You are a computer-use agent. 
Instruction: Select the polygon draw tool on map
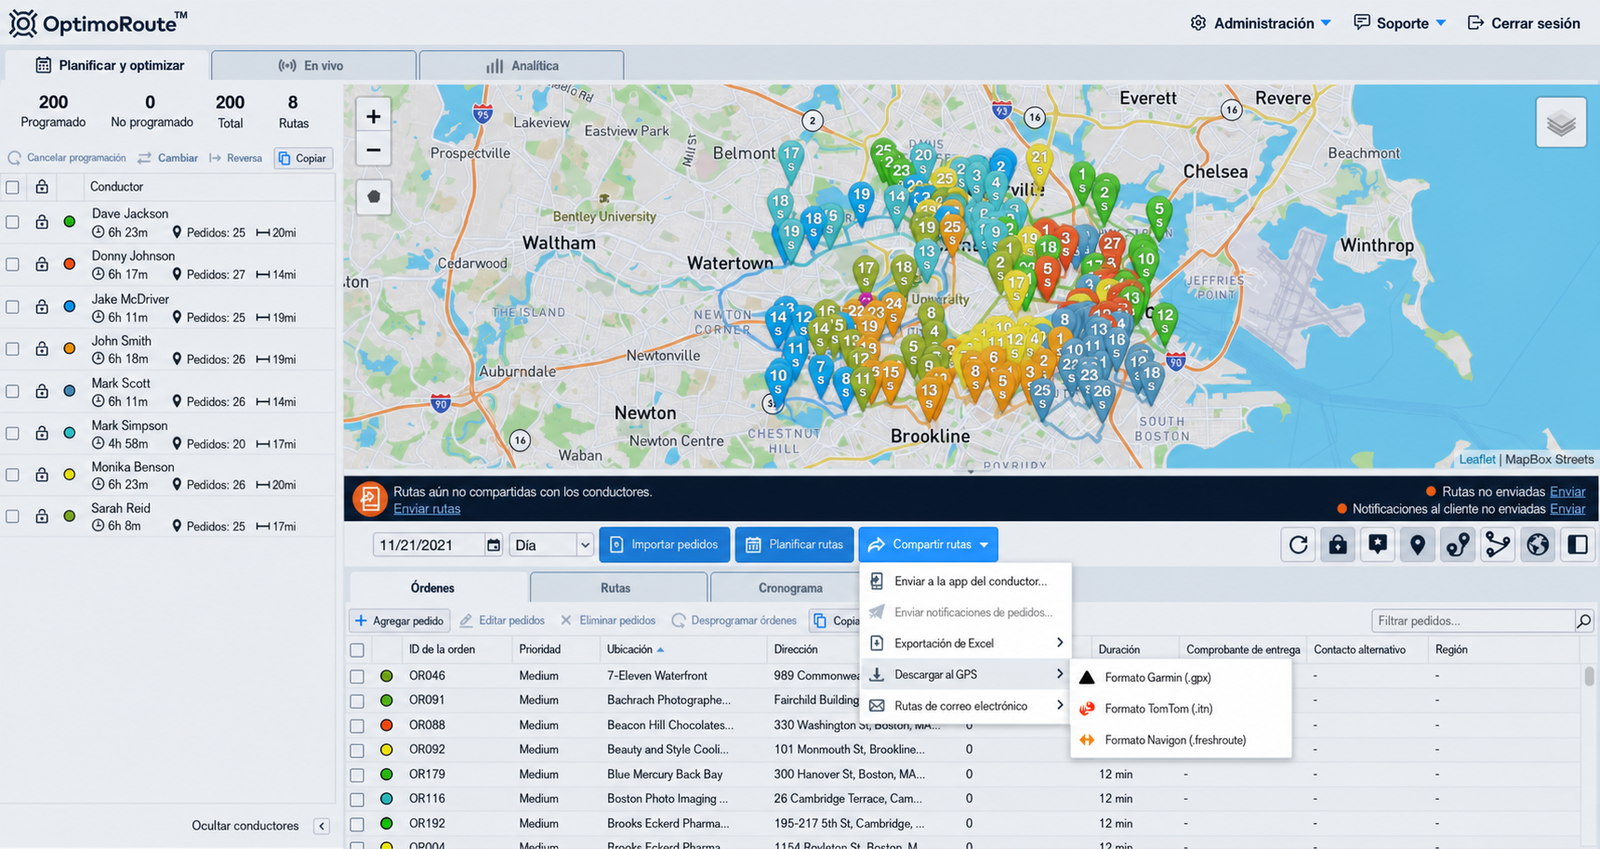click(x=373, y=197)
